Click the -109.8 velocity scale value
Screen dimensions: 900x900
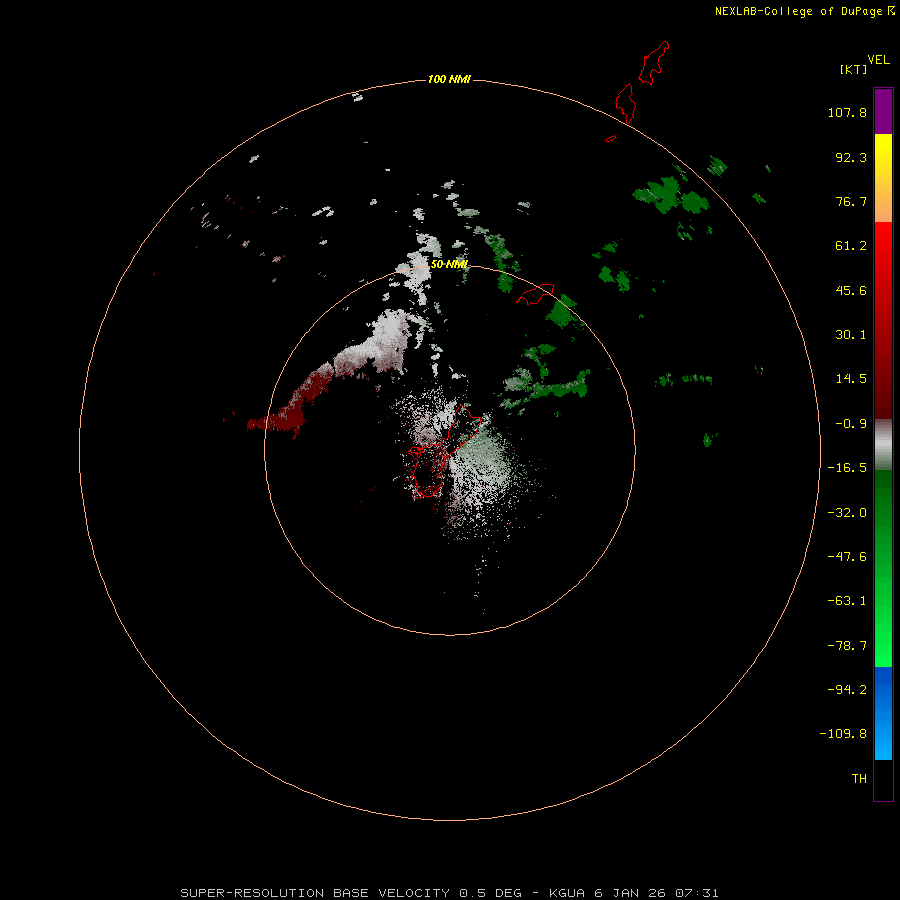click(x=843, y=734)
